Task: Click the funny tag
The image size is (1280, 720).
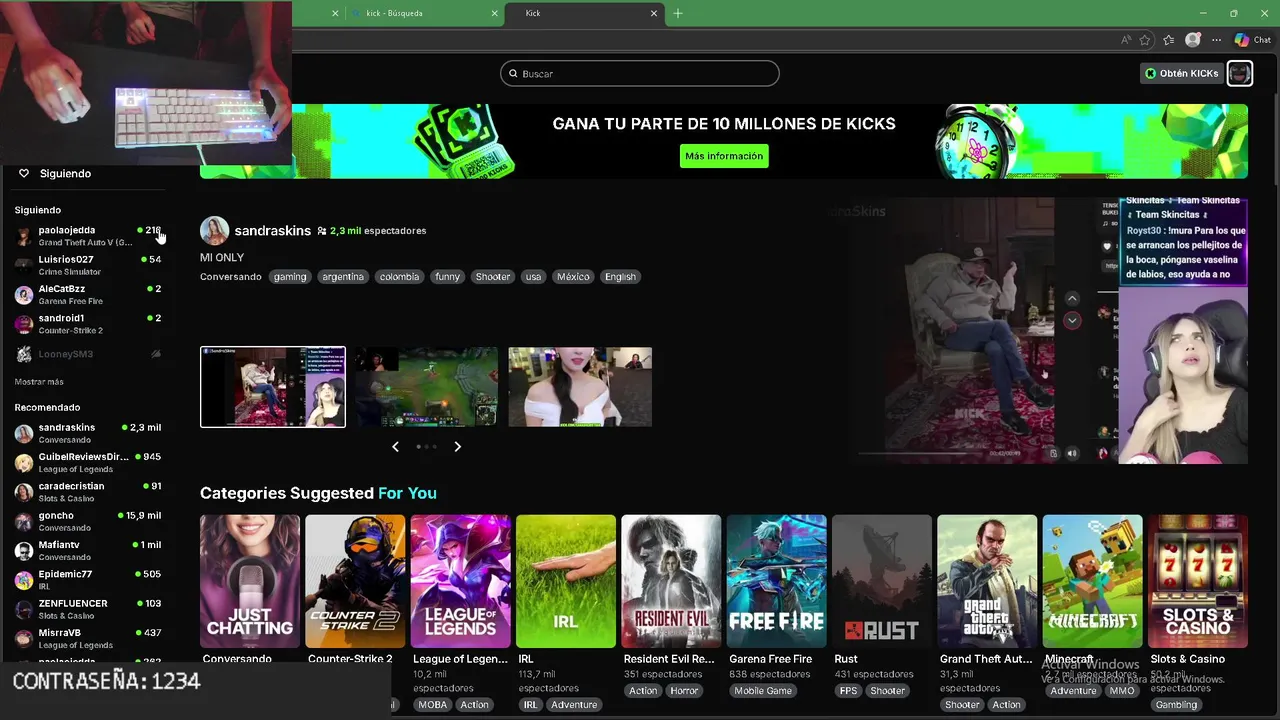Action: tap(447, 277)
